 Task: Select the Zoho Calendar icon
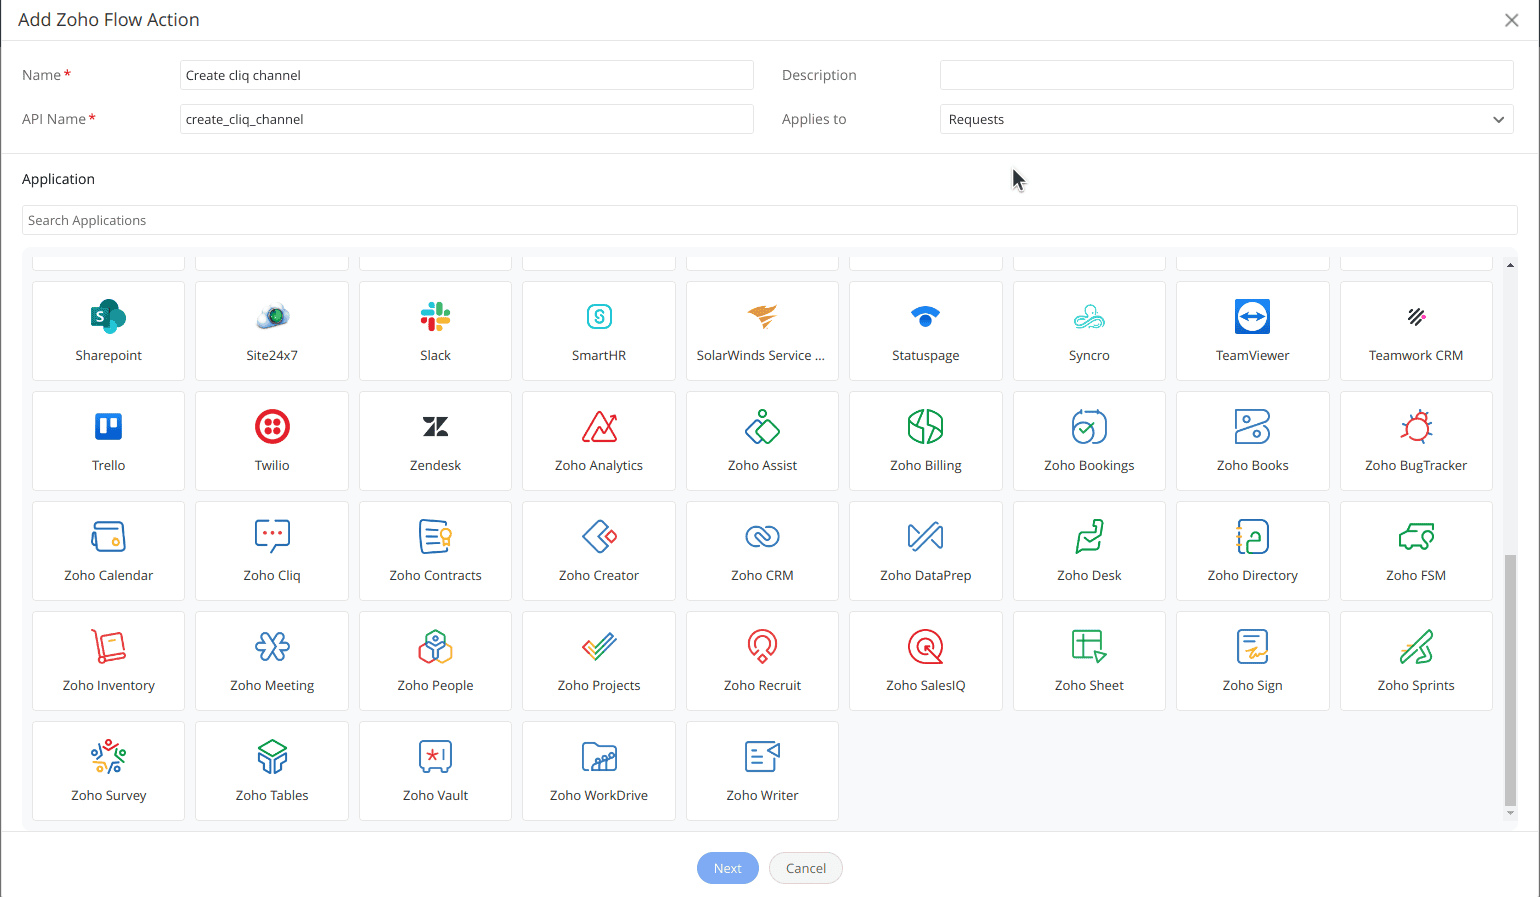pyautogui.click(x=108, y=551)
